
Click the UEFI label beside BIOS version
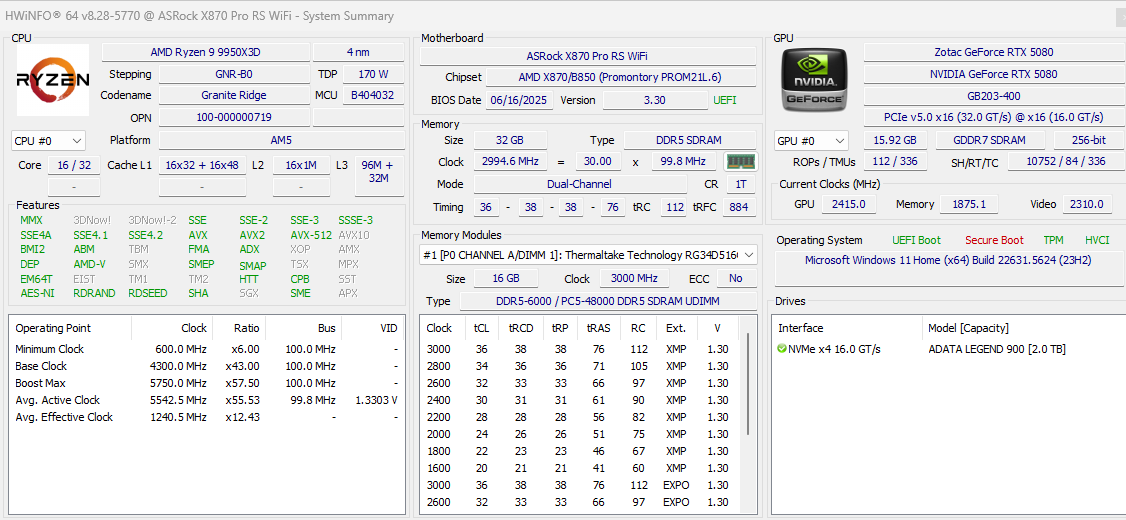point(725,101)
